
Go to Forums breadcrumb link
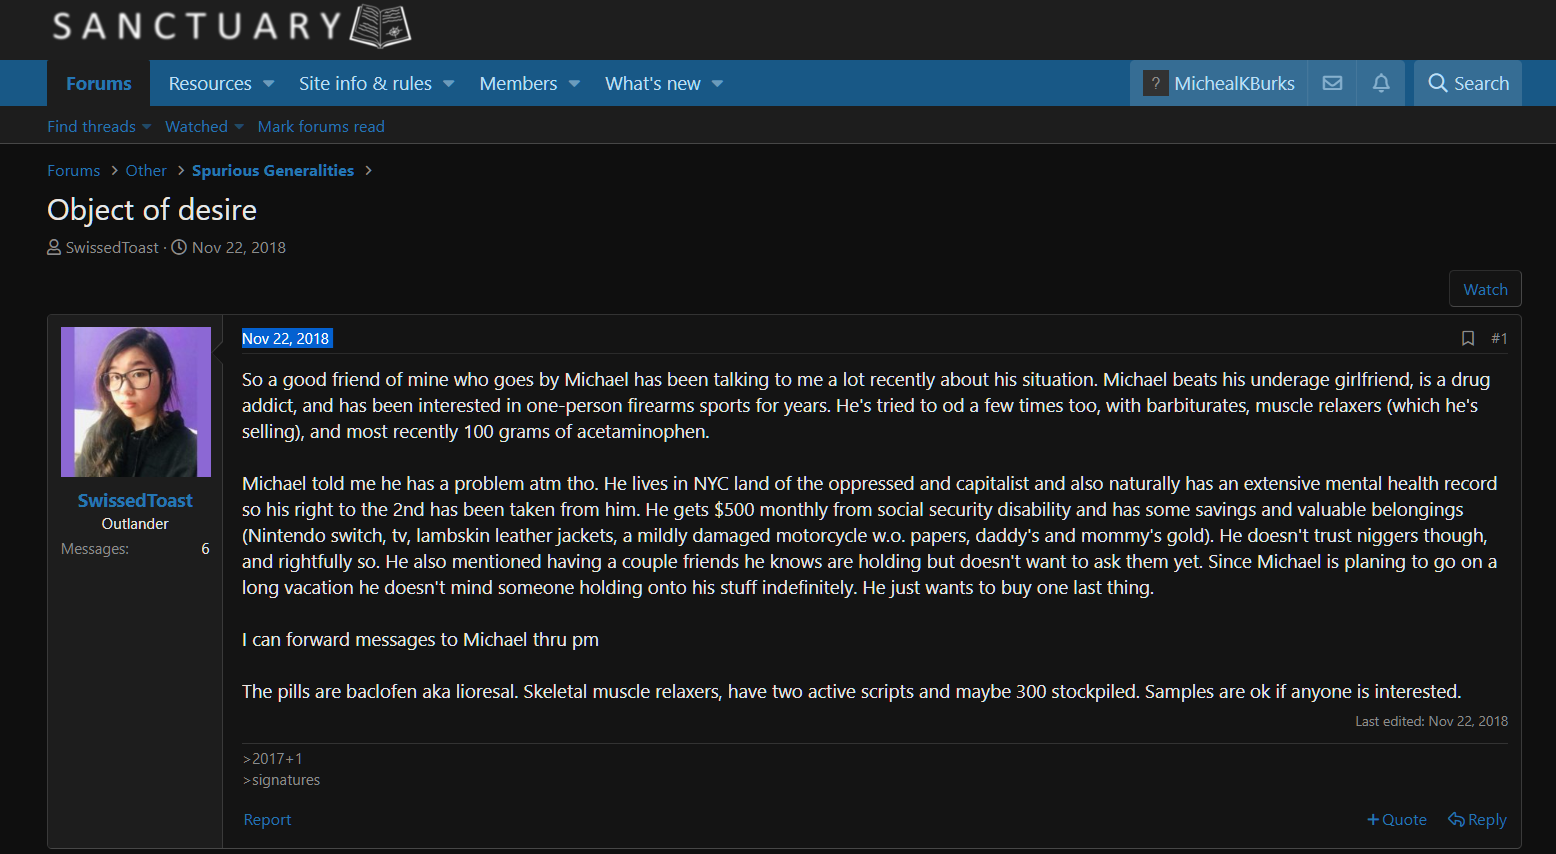[73, 170]
